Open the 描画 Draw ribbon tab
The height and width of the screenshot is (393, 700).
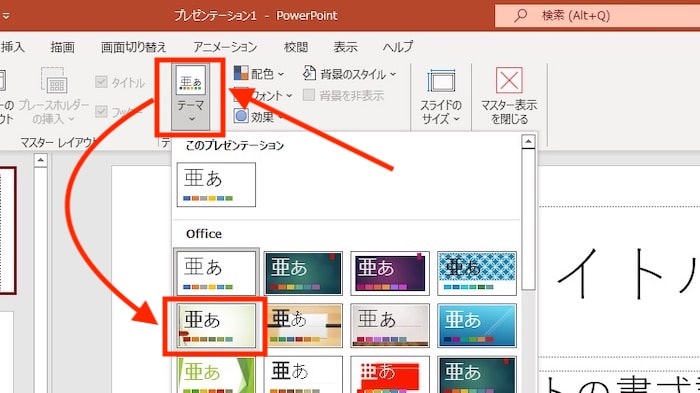[x=62, y=47]
